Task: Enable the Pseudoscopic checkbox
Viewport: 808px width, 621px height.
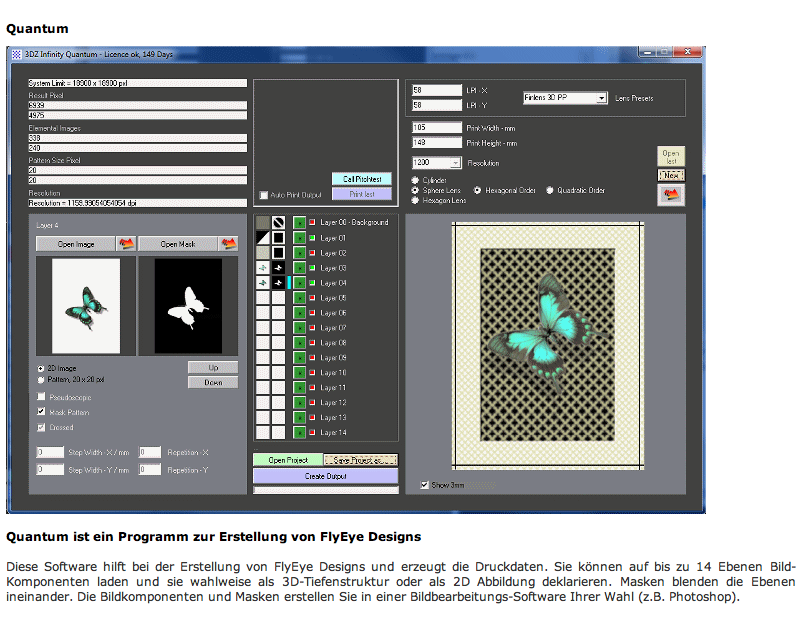Action: [41, 397]
